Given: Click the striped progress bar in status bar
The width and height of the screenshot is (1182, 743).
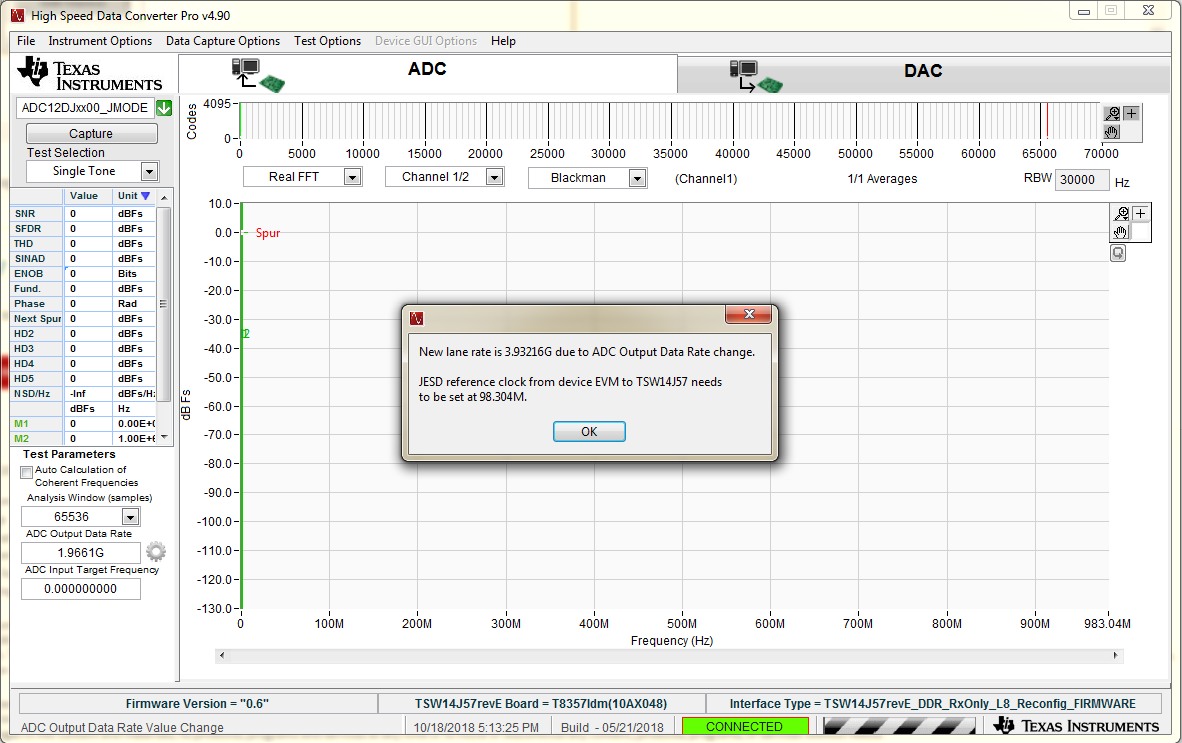Looking at the screenshot, I should [899, 726].
